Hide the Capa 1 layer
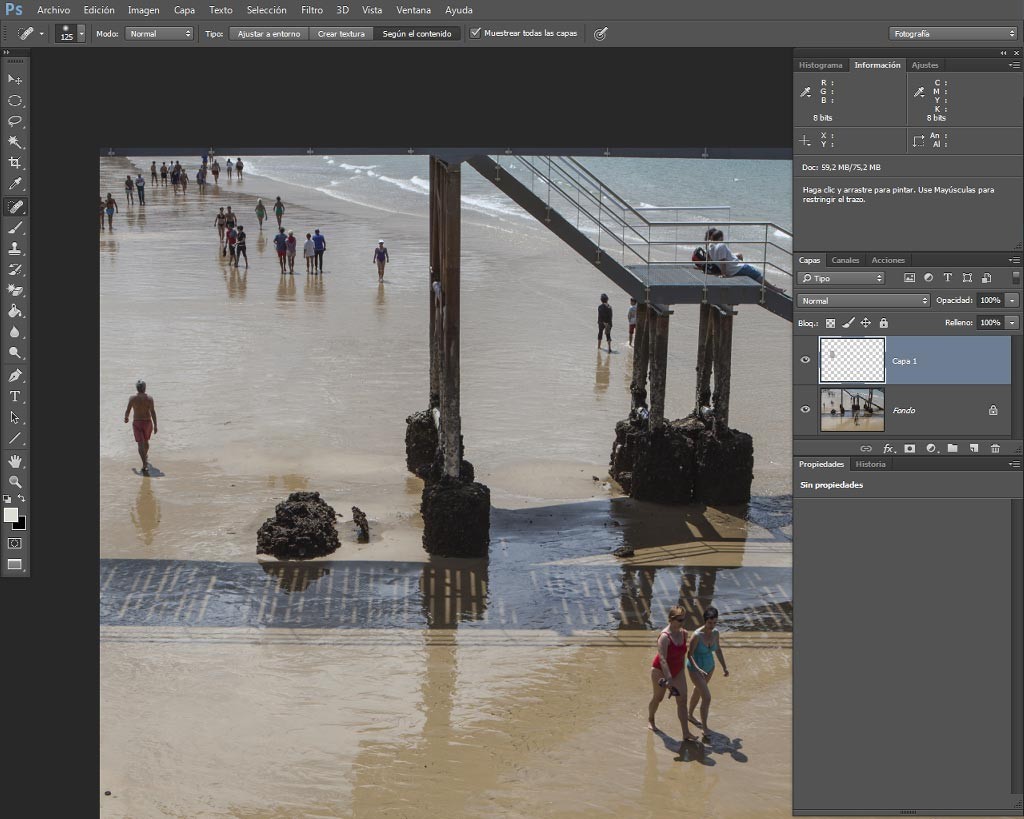1024x819 pixels. pos(805,360)
